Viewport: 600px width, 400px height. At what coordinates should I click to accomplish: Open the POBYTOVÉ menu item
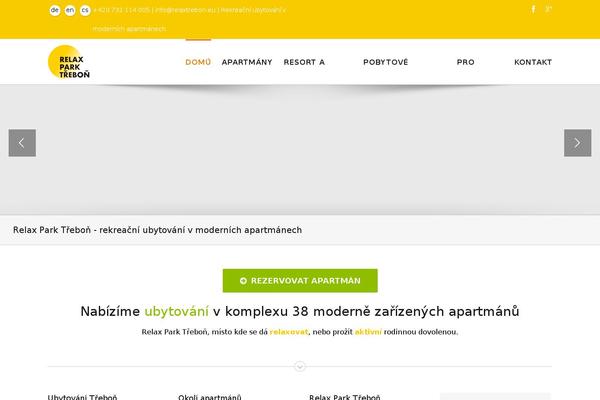pos(386,62)
